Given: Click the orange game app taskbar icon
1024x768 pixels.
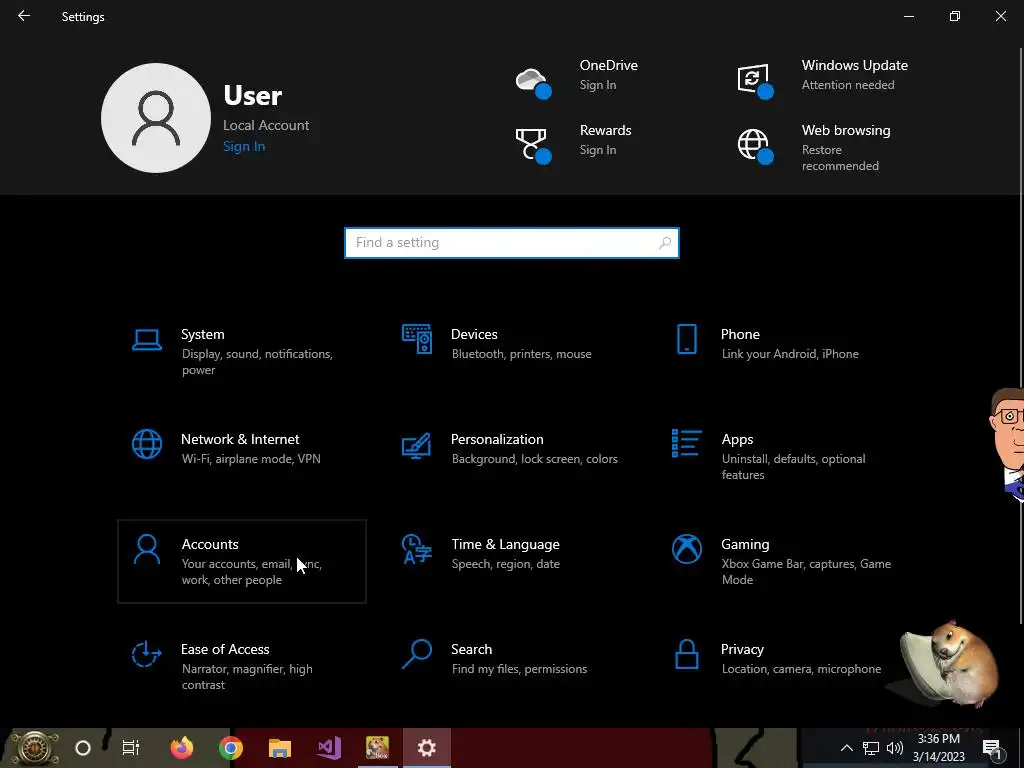Looking at the screenshot, I should click(377, 748).
